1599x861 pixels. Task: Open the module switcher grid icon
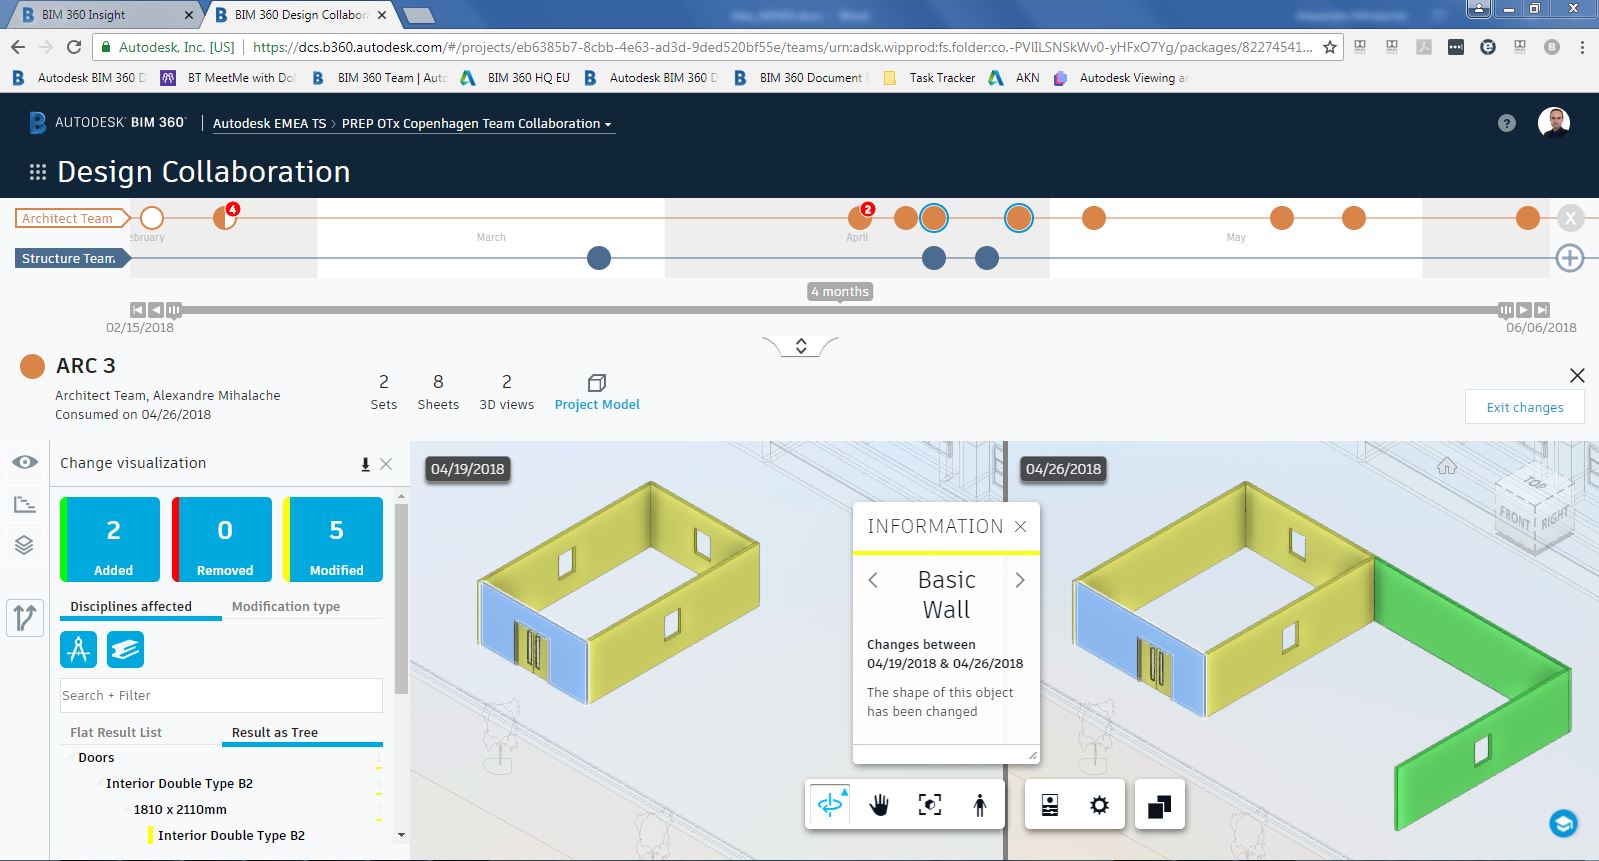tap(38, 172)
